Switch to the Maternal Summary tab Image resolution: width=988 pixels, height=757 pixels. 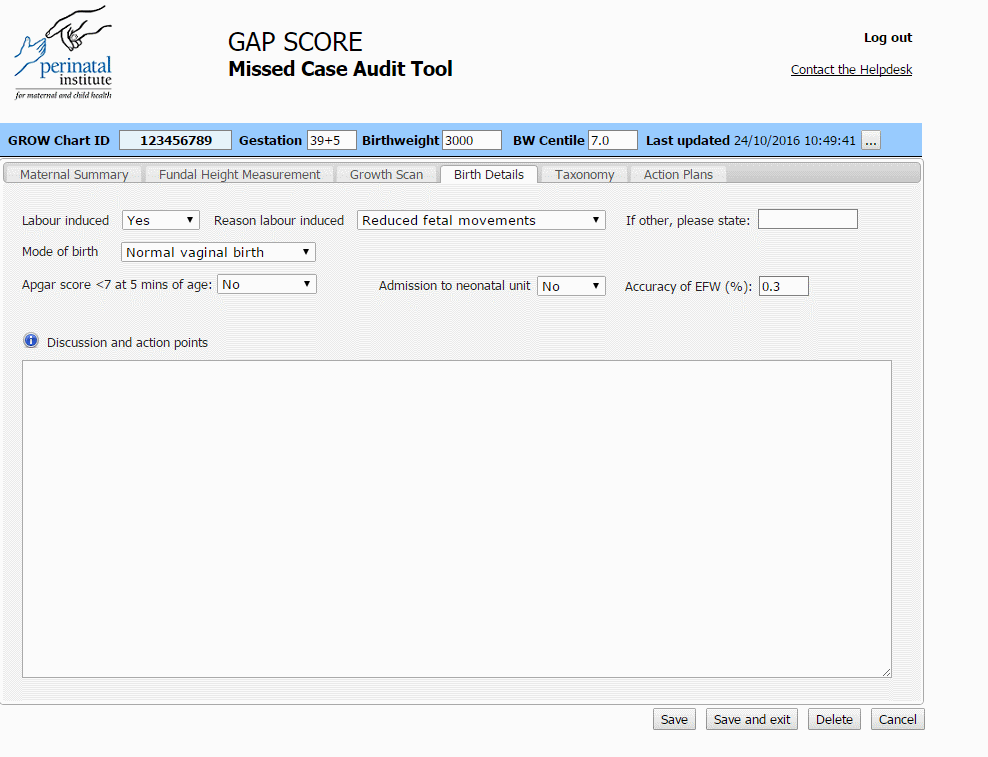click(74, 174)
